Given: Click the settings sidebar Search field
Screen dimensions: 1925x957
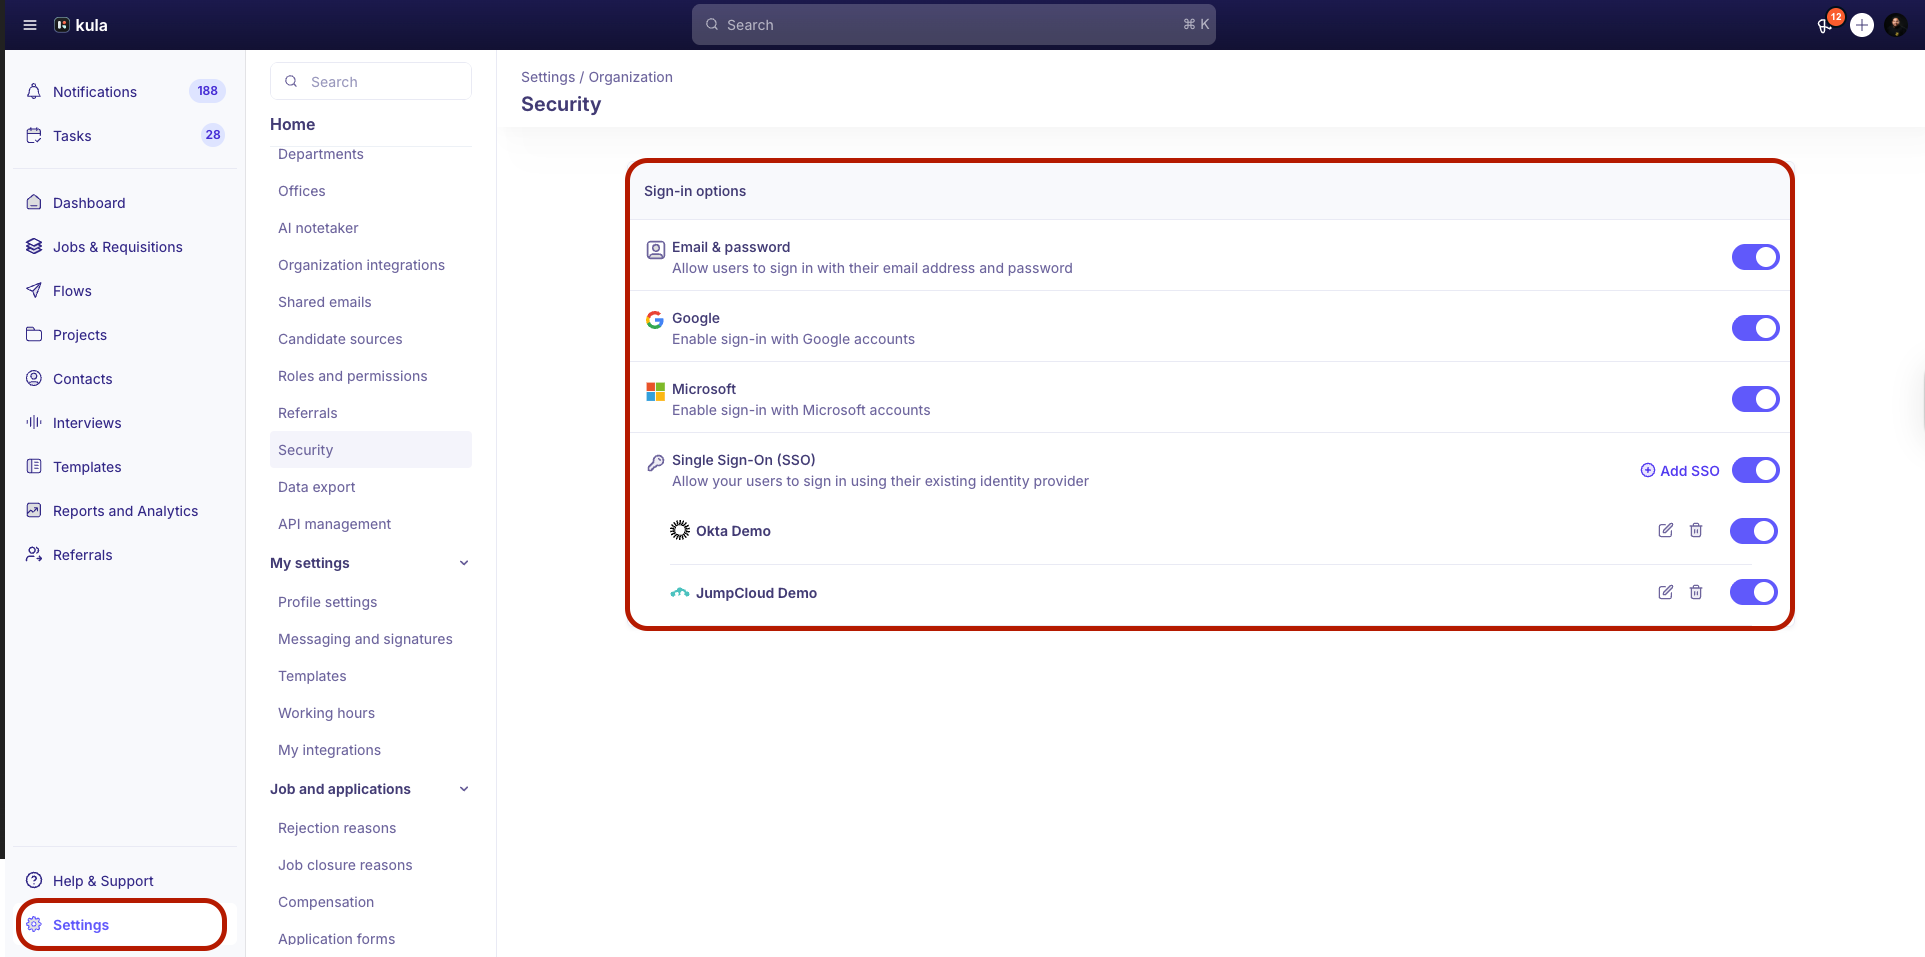Looking at the screenshot, I should (x=371, y=81).
